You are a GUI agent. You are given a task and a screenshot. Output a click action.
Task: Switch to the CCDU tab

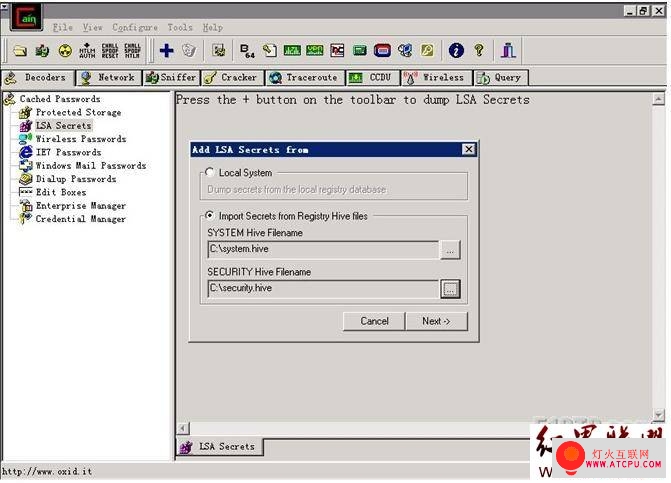(x=373, y=77)
